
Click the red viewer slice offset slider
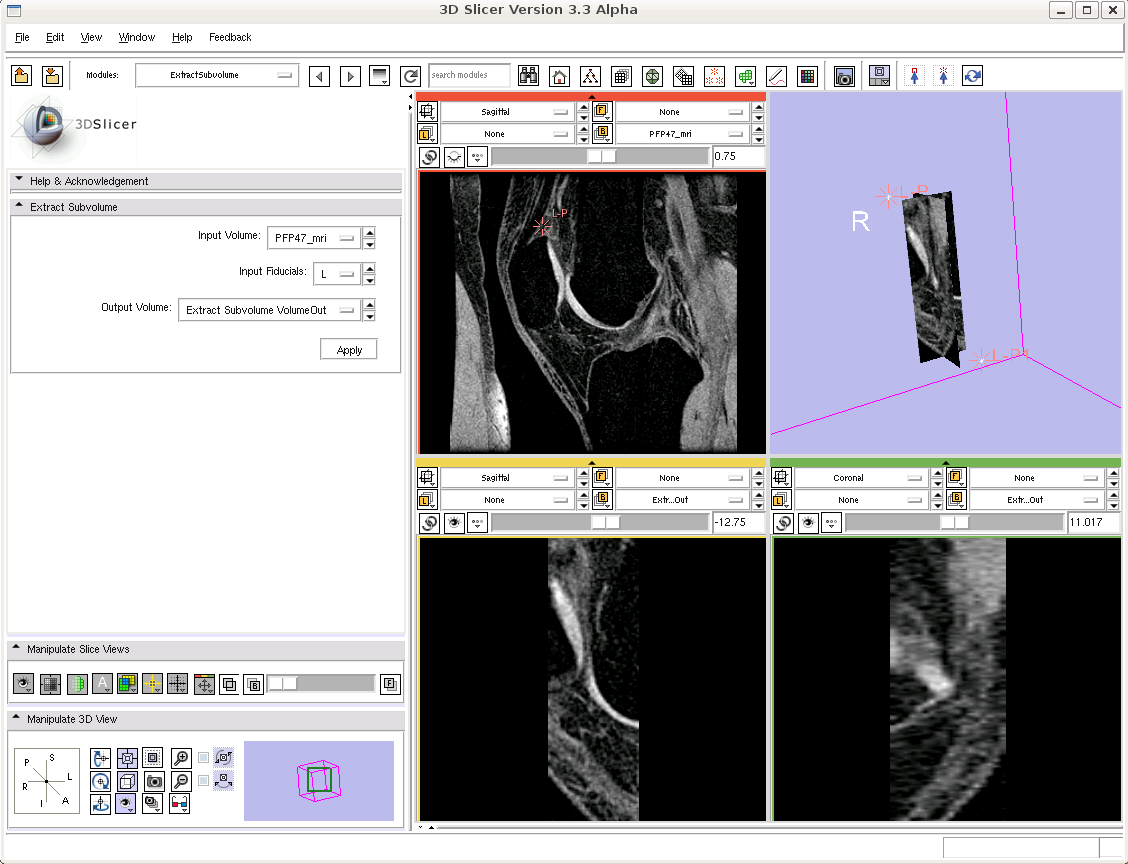600,157
